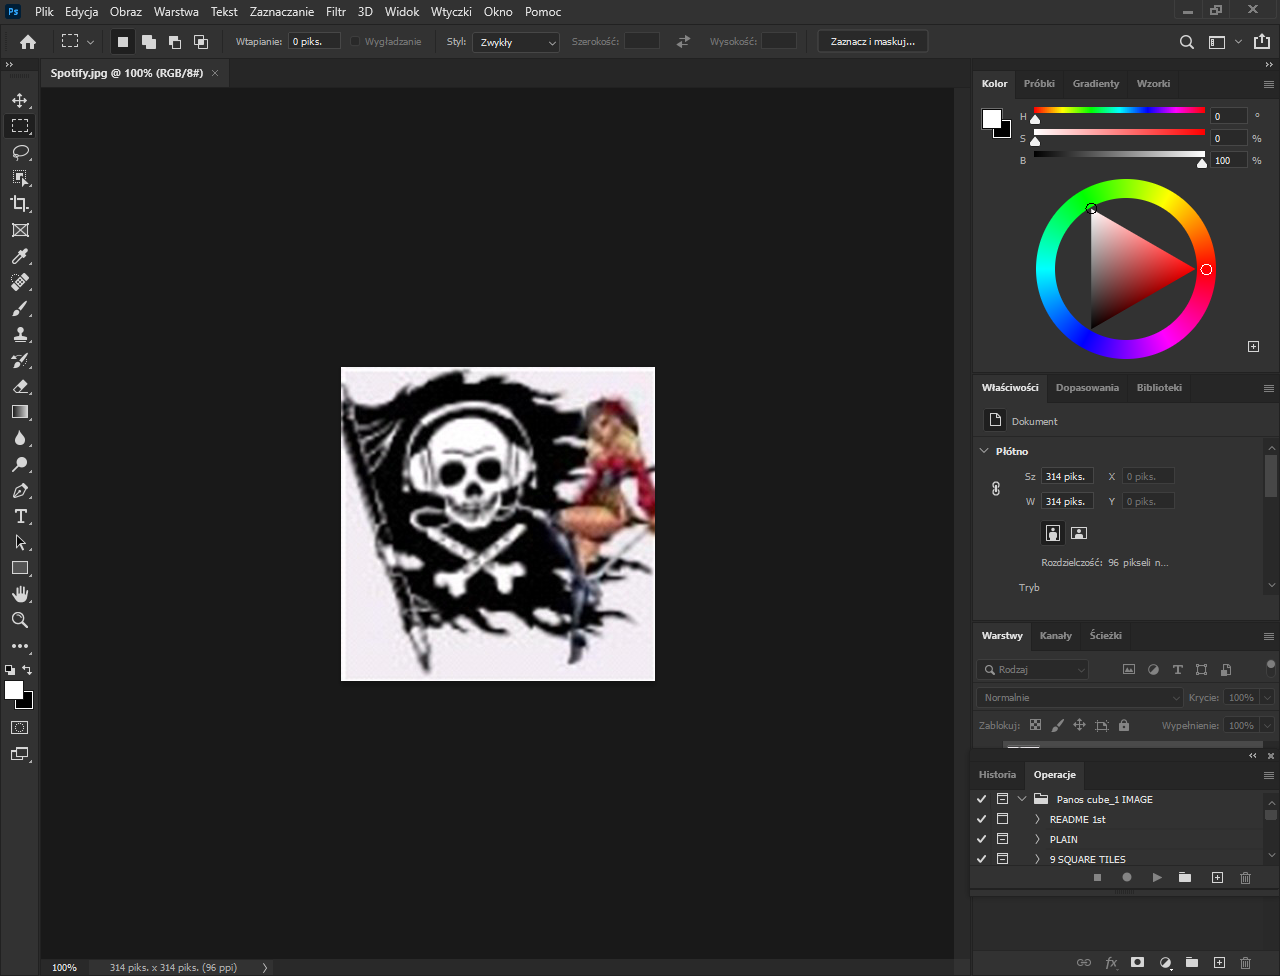Select the History Brush tool
1280x976 pixels.
20,360
